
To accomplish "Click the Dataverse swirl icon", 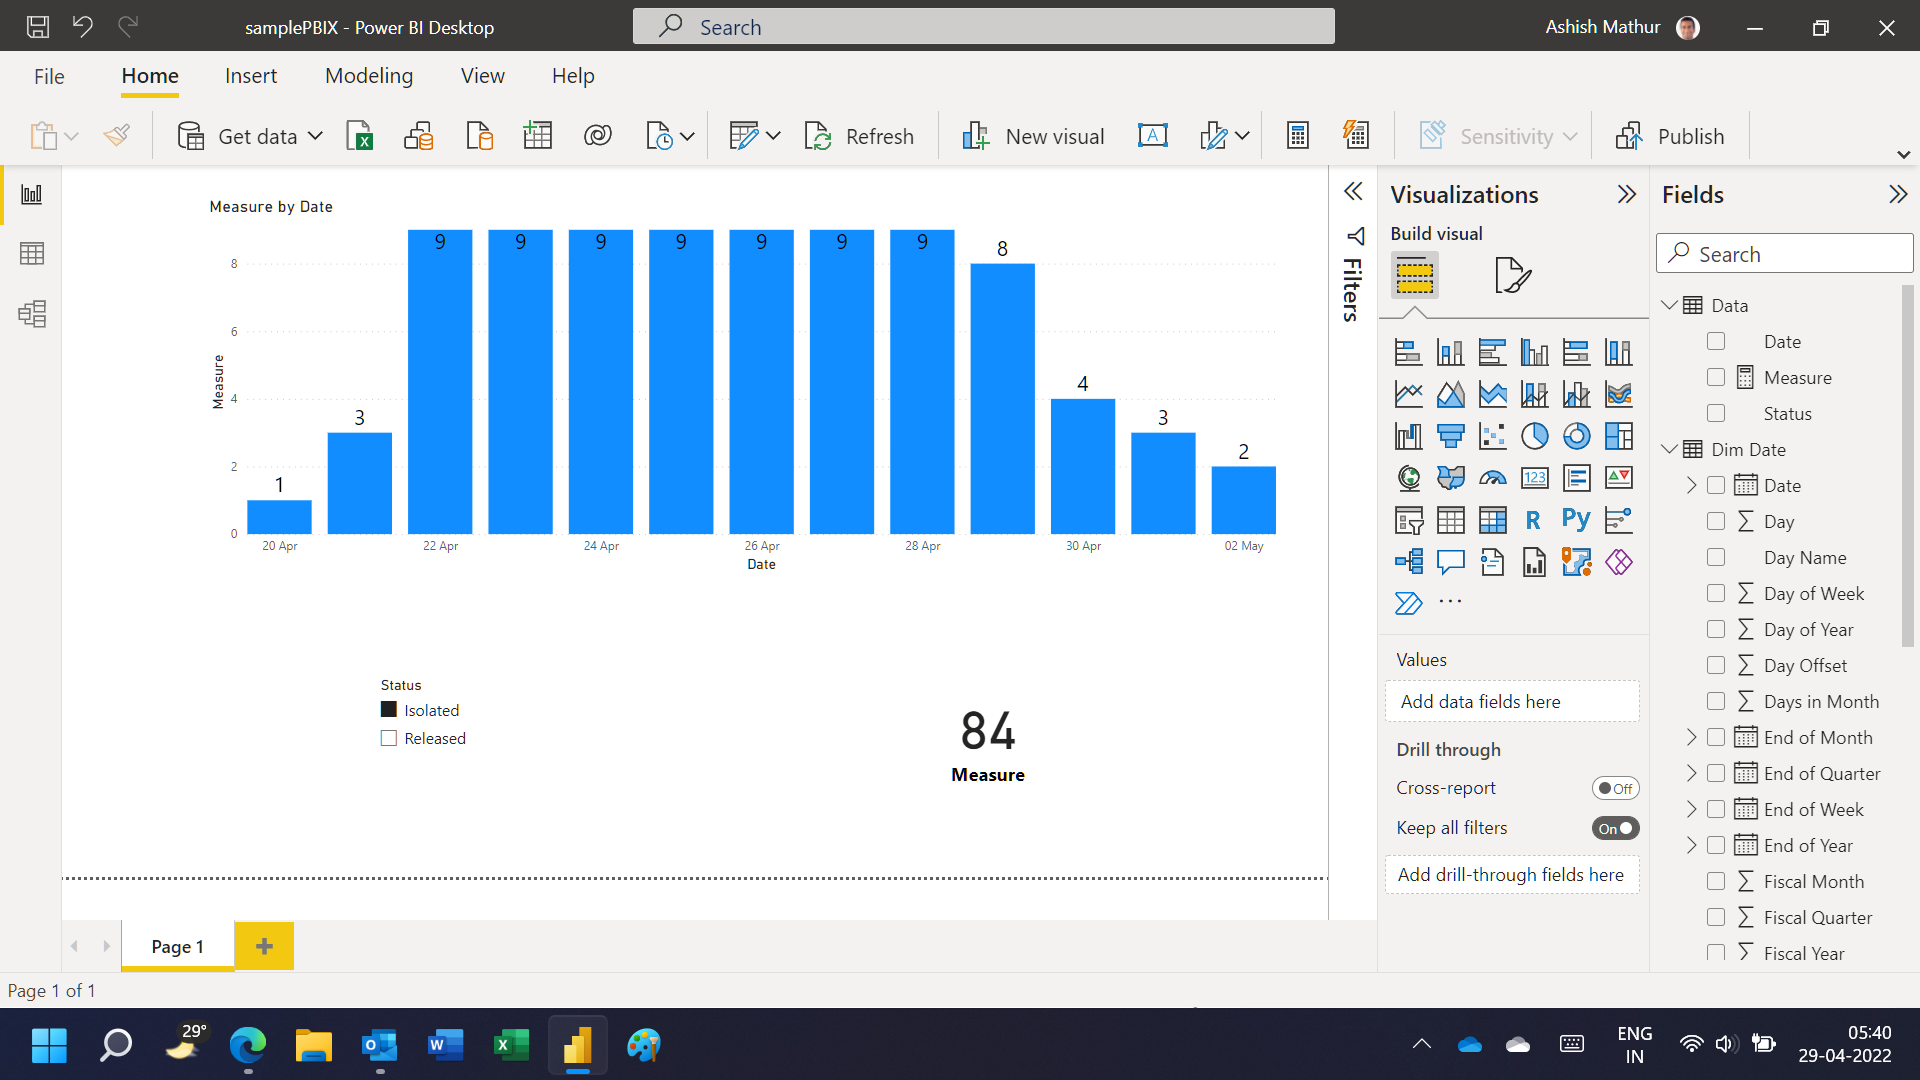I will point(598,136).
